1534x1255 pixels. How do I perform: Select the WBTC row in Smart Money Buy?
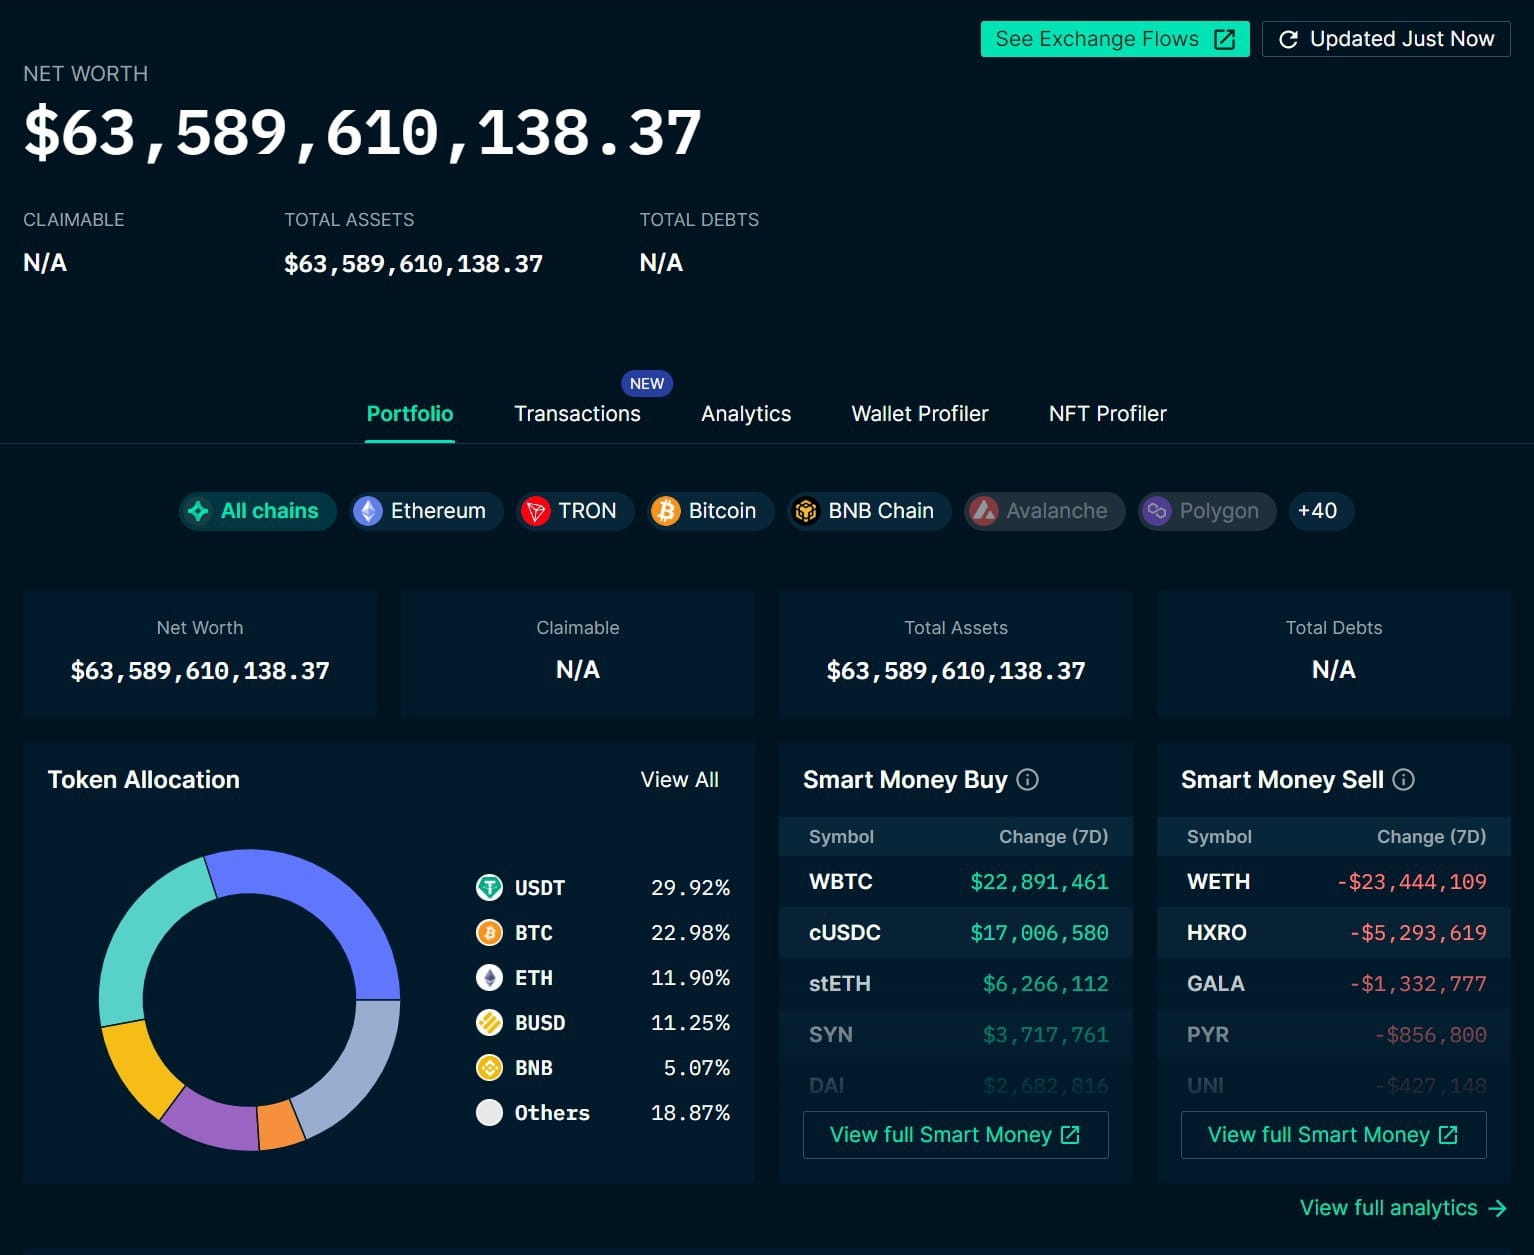click(955, 882)
